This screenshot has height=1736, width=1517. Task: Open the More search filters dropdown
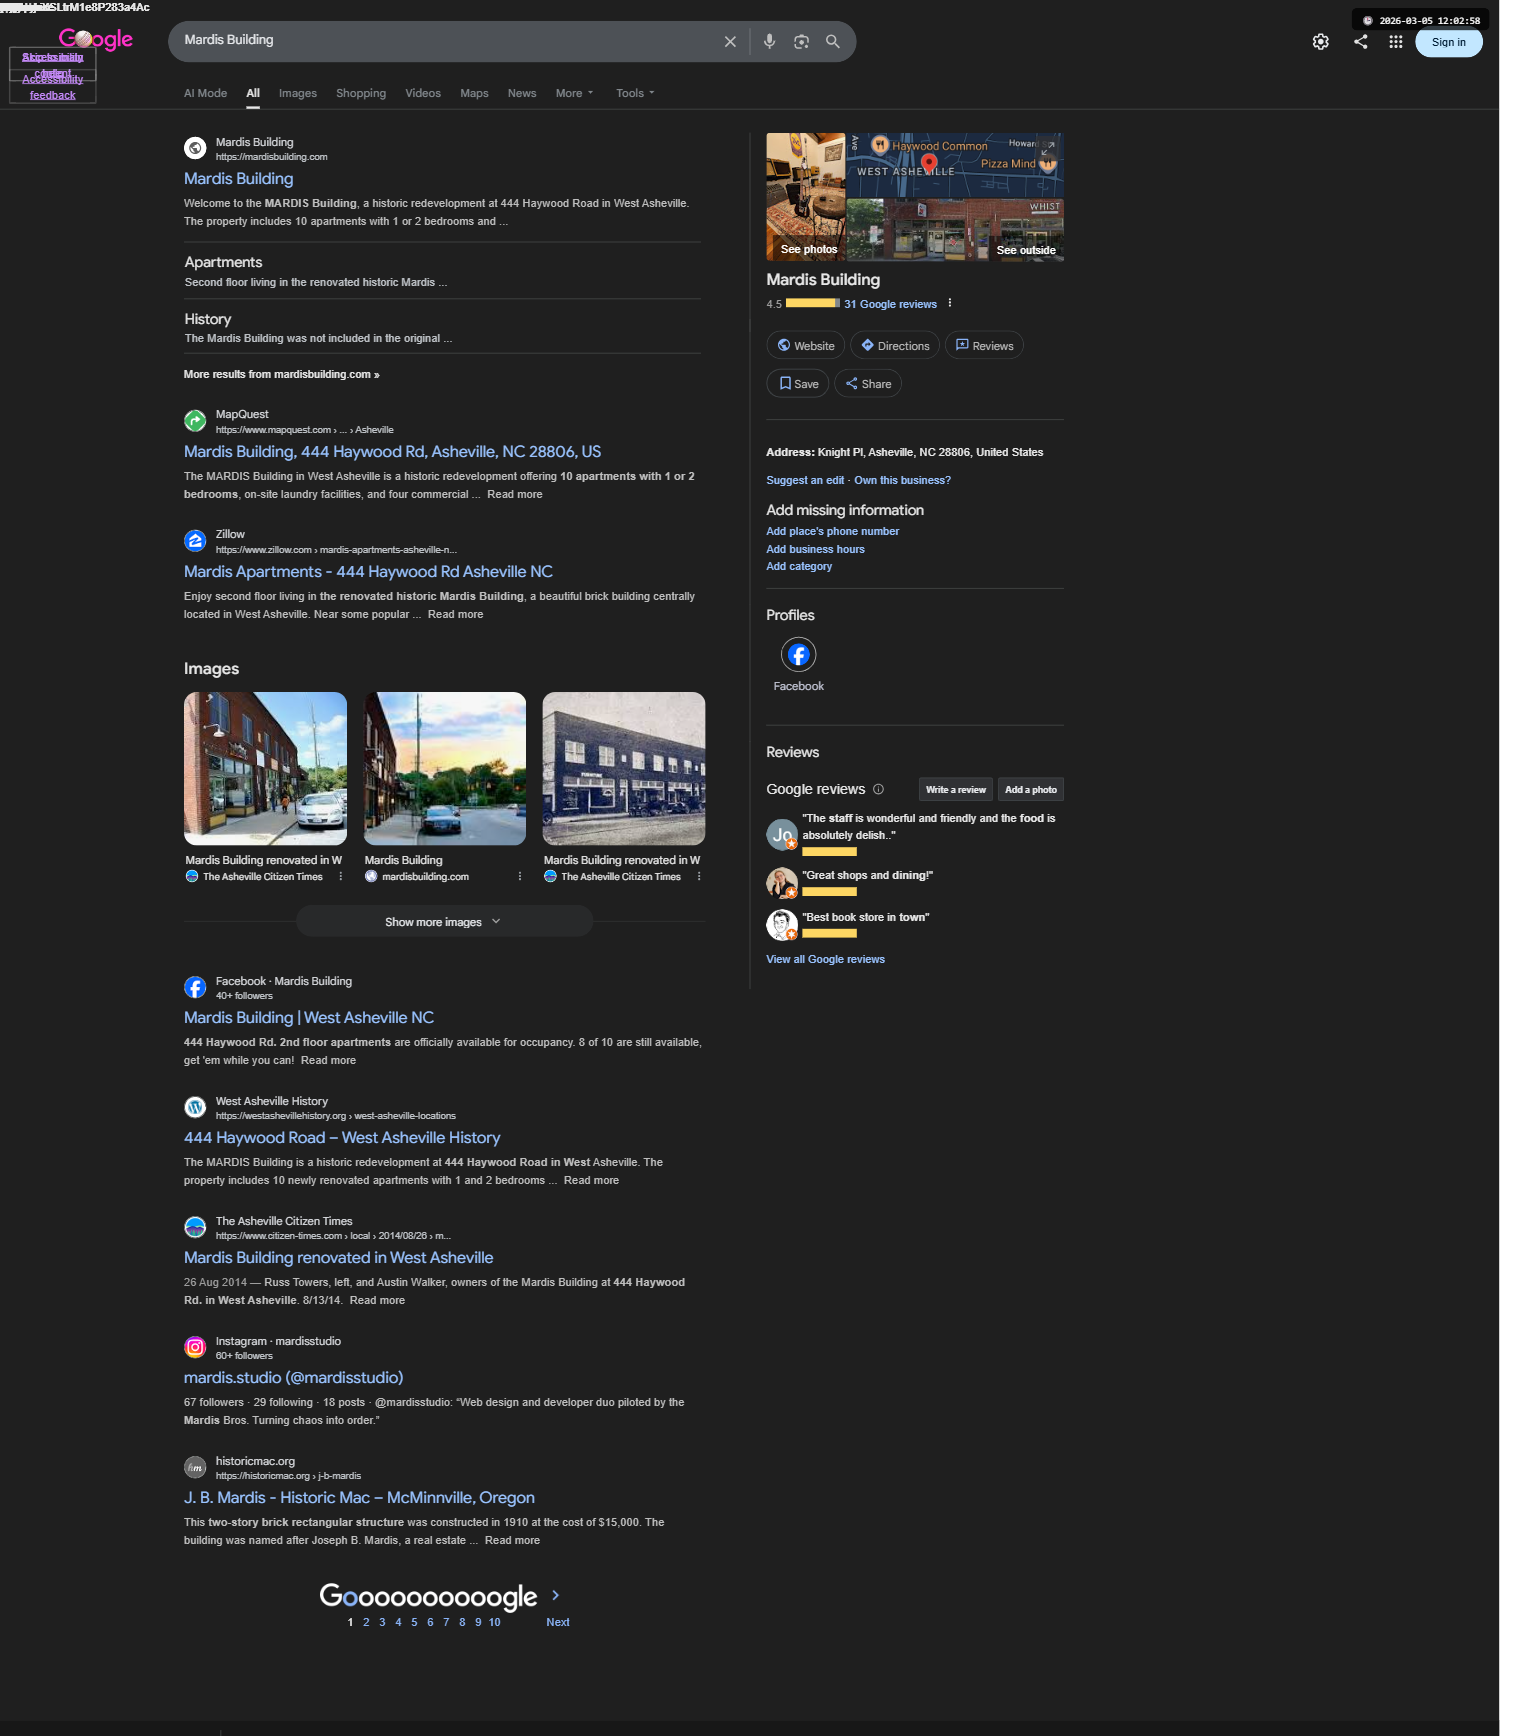pyautogui.click(x=574, y=93)
